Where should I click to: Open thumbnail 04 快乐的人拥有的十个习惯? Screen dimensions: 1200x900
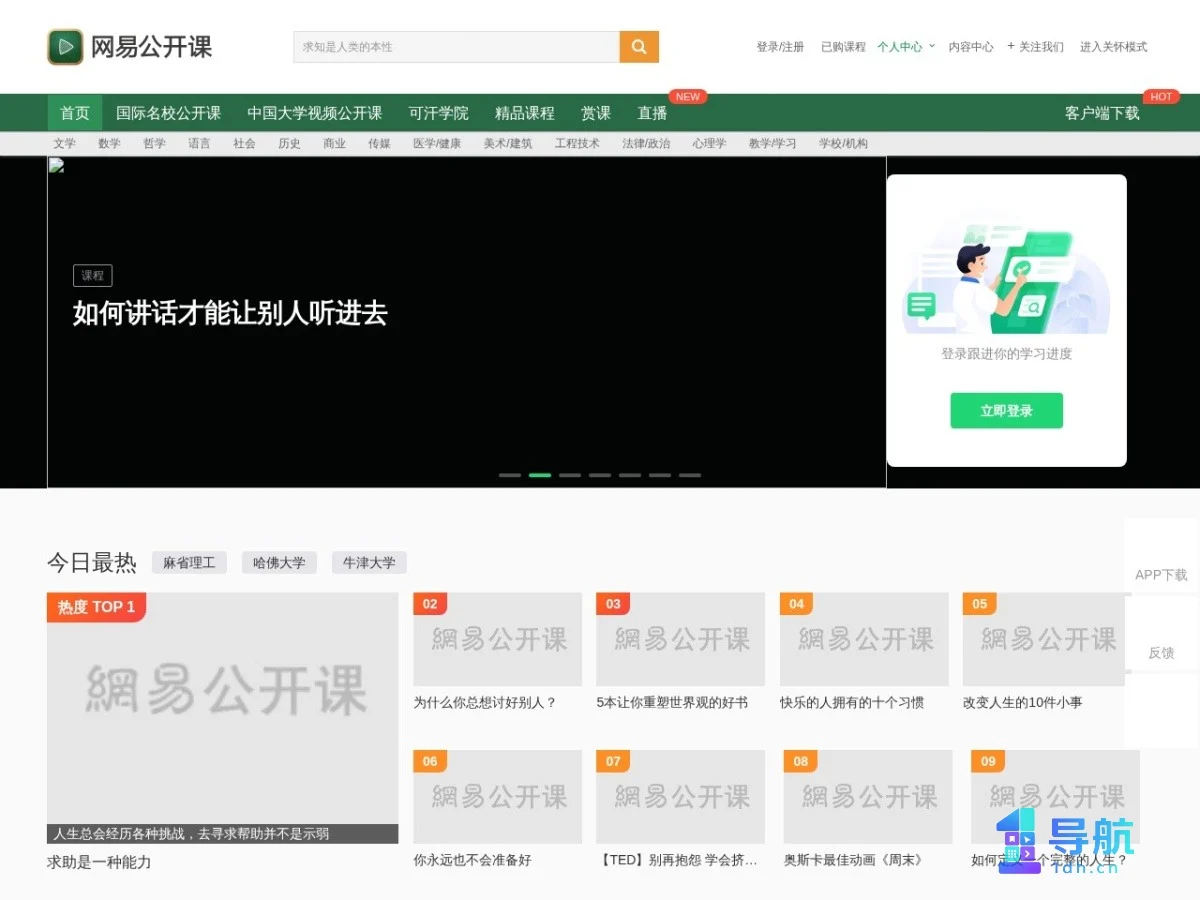coord(864,639)
